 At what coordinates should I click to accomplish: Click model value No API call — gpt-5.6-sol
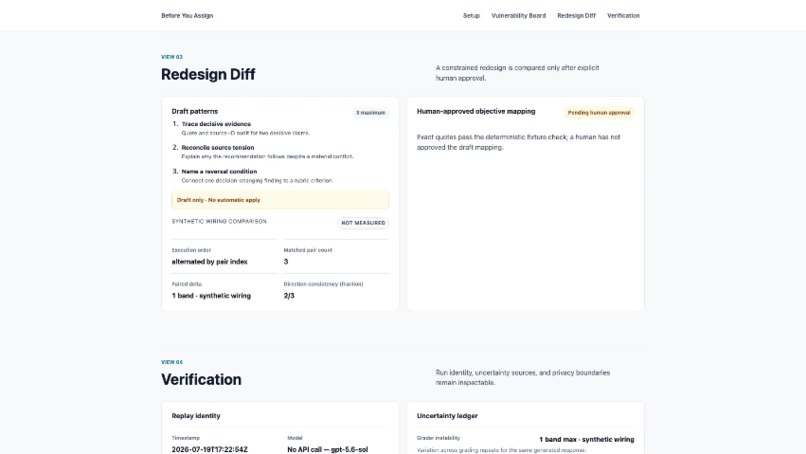(327, 450)
